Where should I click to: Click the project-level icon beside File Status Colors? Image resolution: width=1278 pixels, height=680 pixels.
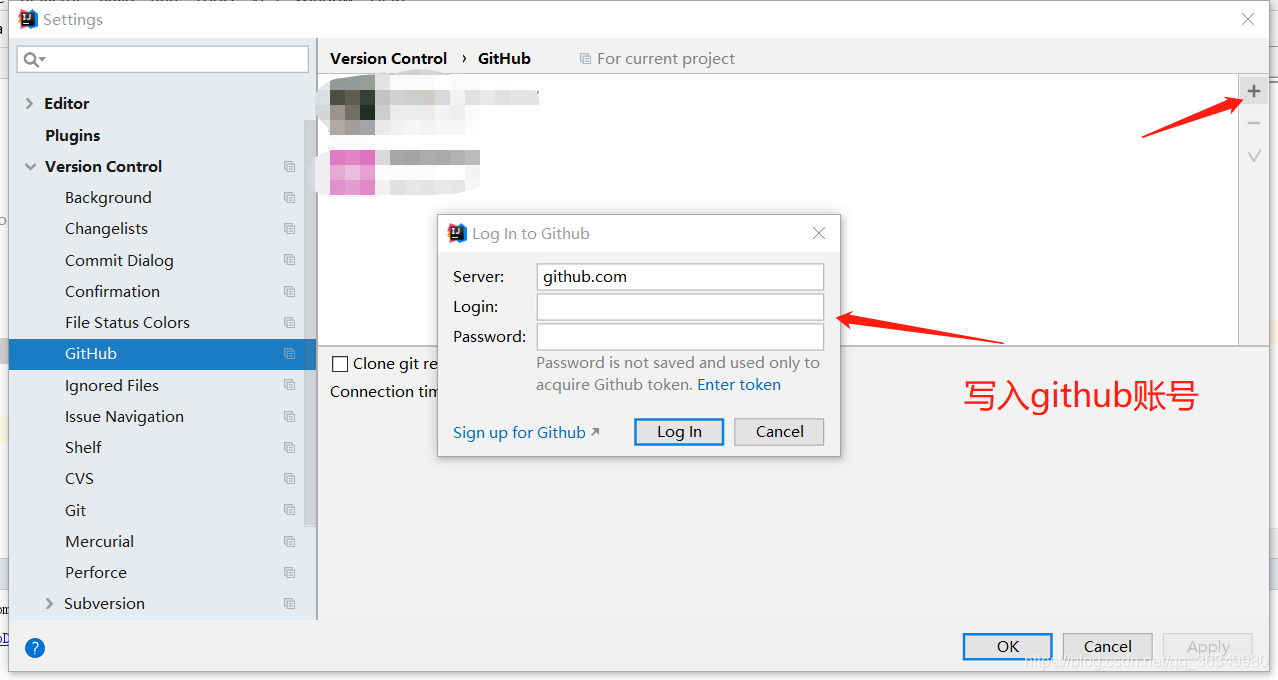point(289,323)
